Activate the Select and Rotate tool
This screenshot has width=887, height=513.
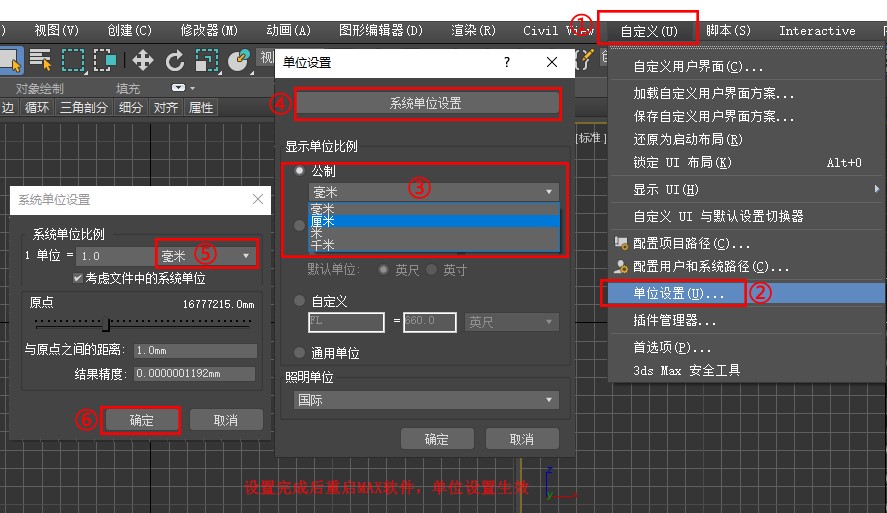(x=175, y=60)
